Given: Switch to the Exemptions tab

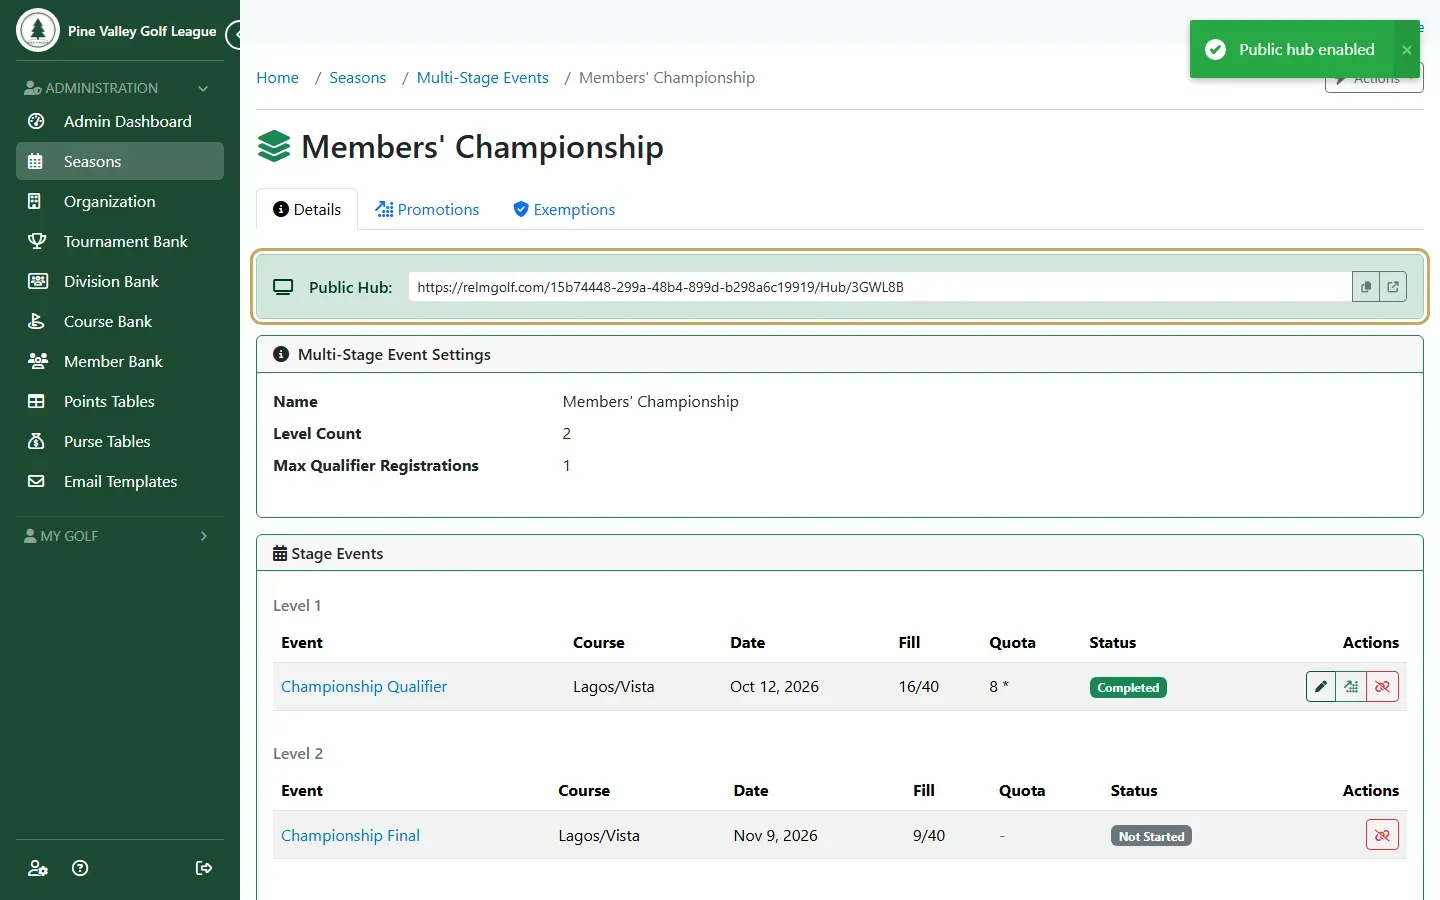Looking at the screenshot, I should click(564, 209).
